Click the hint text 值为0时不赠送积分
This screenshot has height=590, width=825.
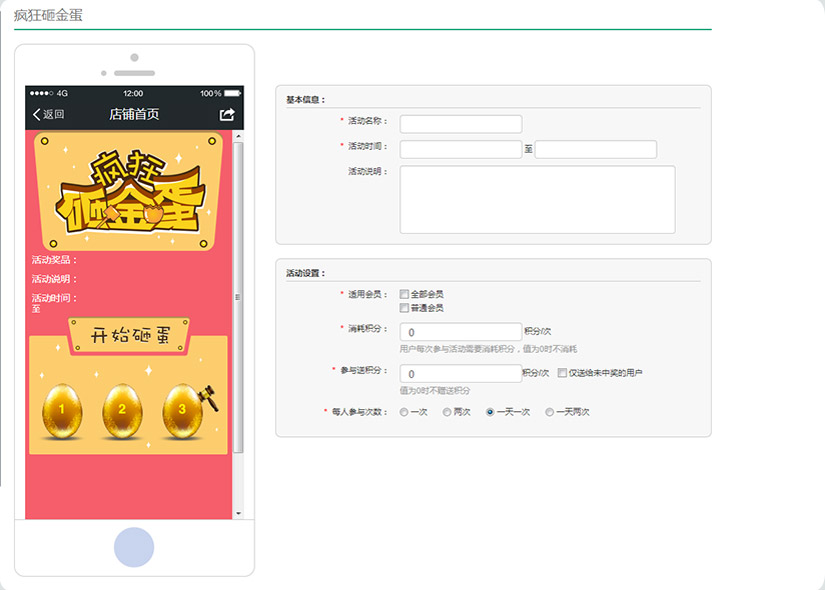click(435, 391)
